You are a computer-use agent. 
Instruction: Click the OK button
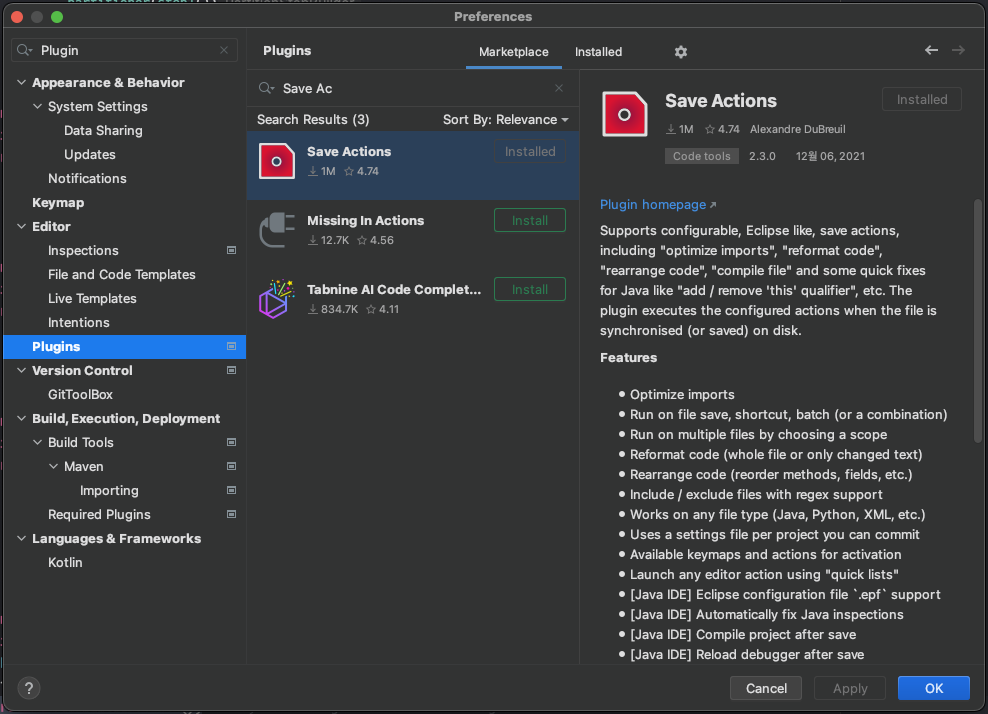(933, 688)
